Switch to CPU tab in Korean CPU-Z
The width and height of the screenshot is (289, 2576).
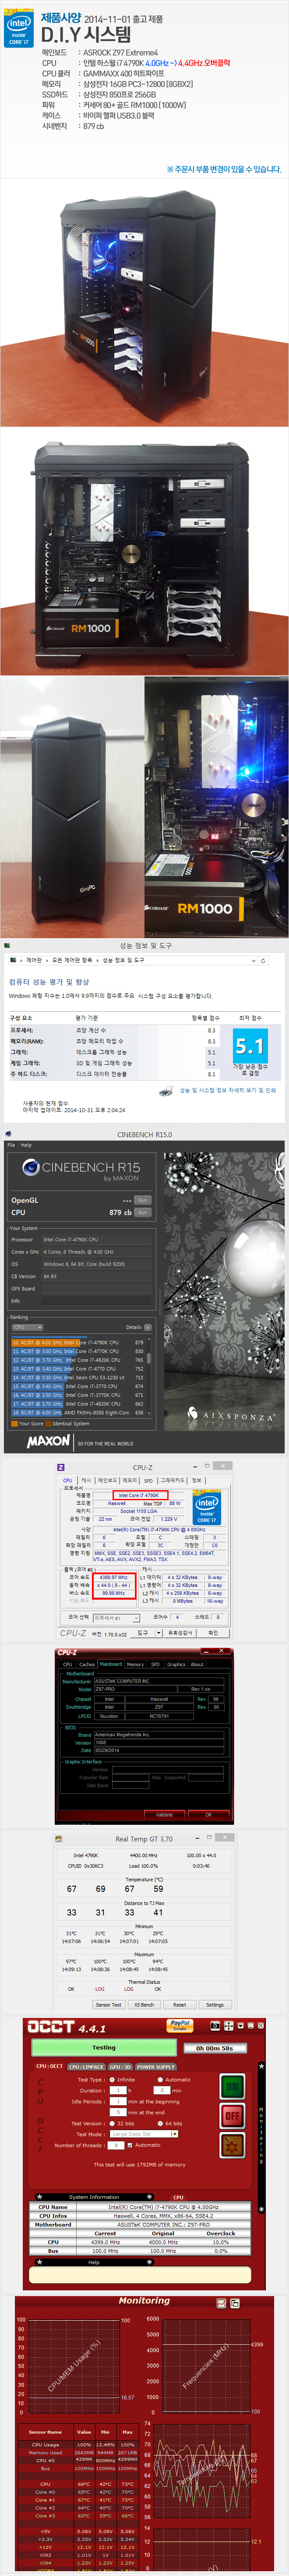pos(68,1480)
